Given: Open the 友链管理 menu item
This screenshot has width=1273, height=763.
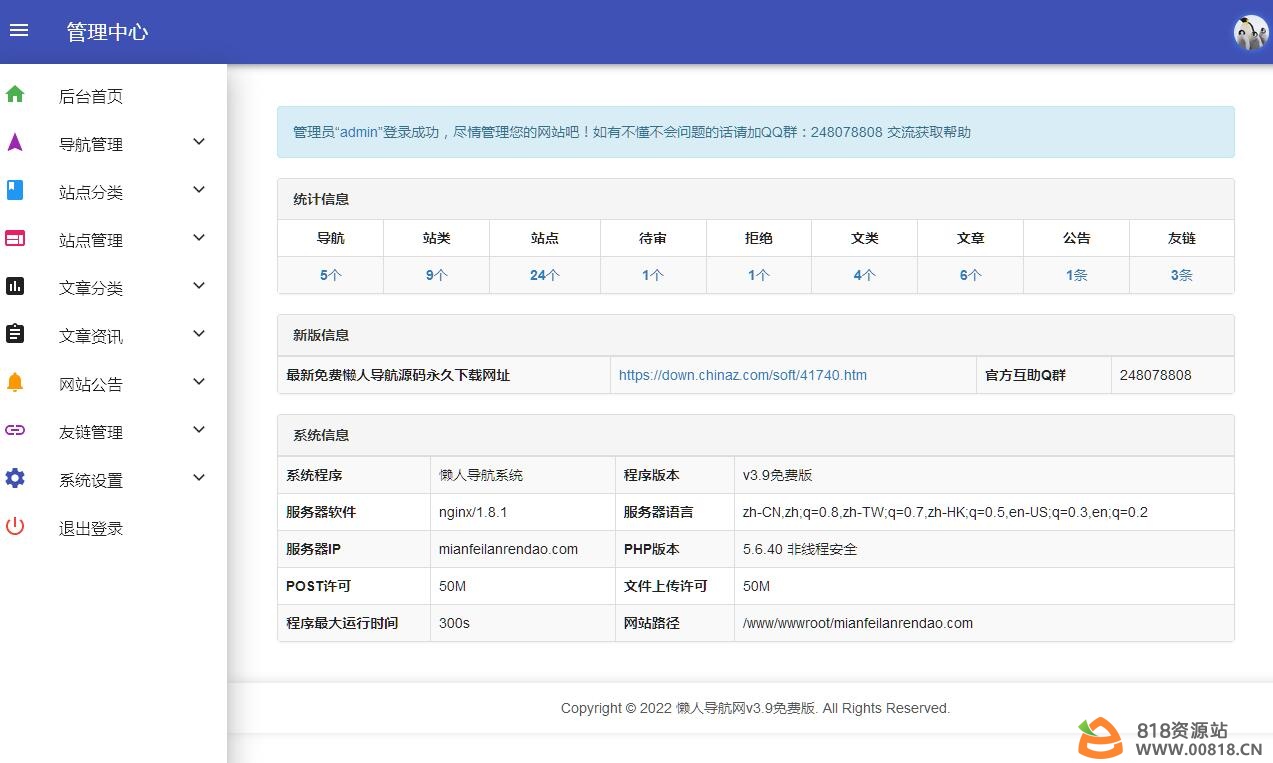Looking at the screenshot, I should [91, 433].
